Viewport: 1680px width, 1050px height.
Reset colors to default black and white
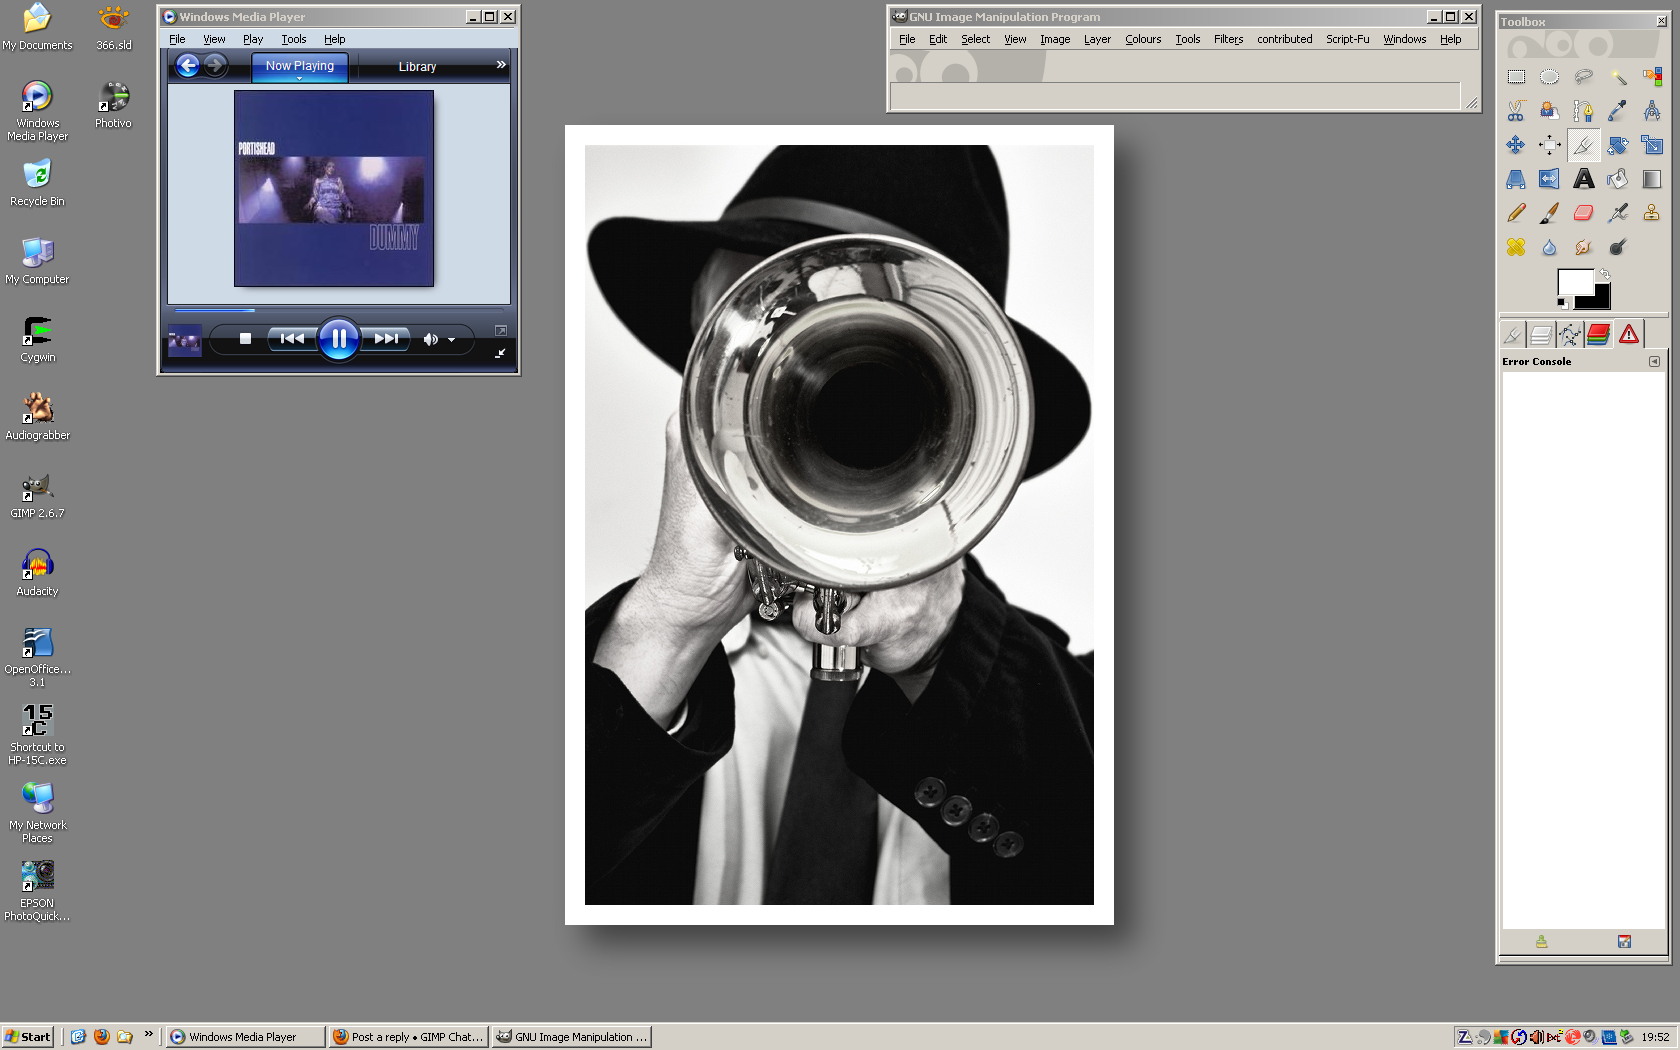pos(1562,302)
